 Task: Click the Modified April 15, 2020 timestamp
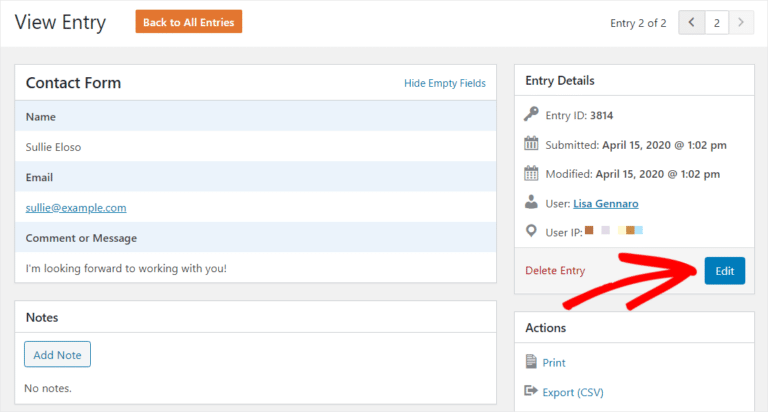(658, 174)
